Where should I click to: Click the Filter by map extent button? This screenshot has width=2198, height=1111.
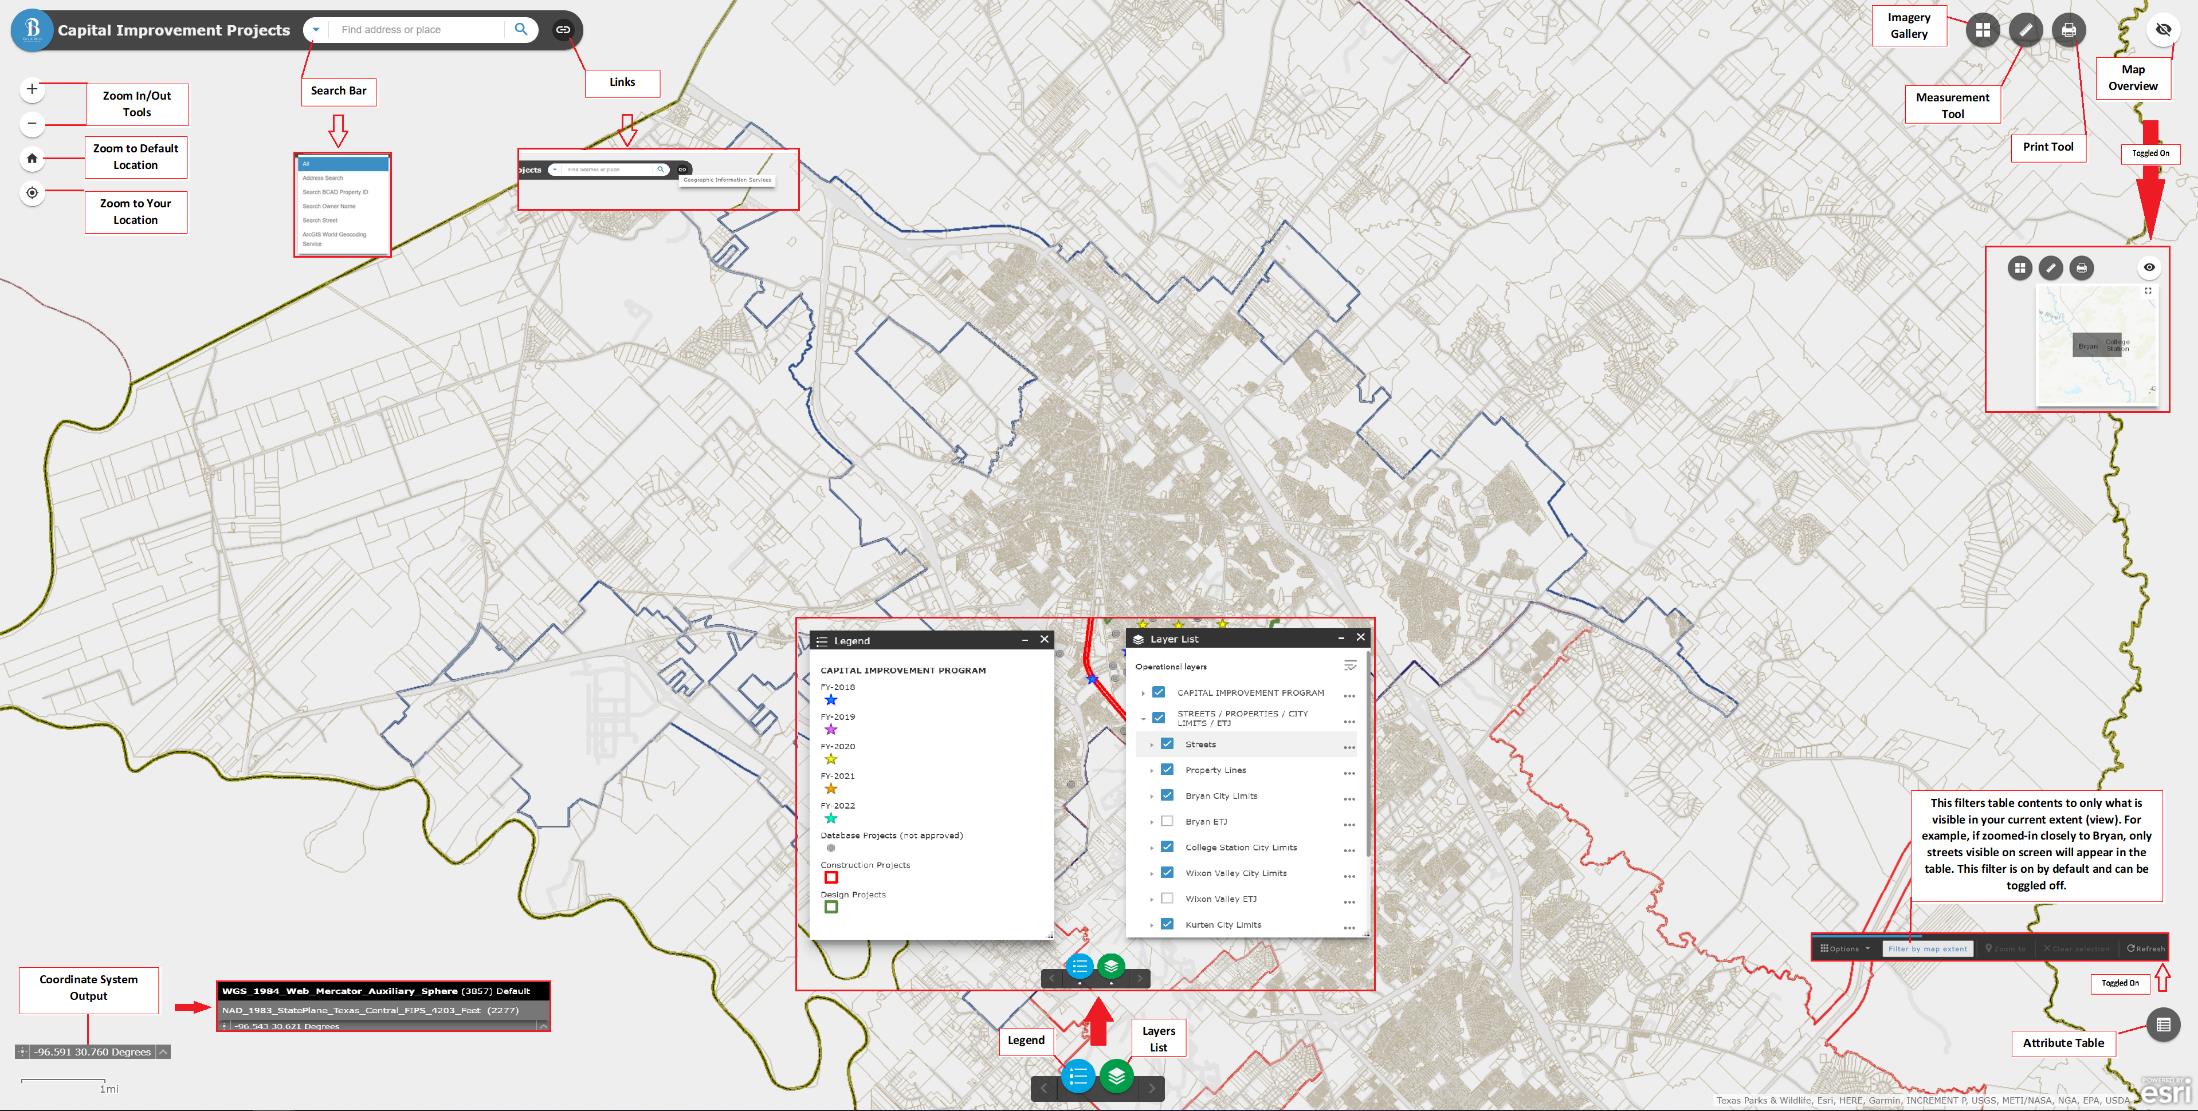click(x=1927, y=948)
